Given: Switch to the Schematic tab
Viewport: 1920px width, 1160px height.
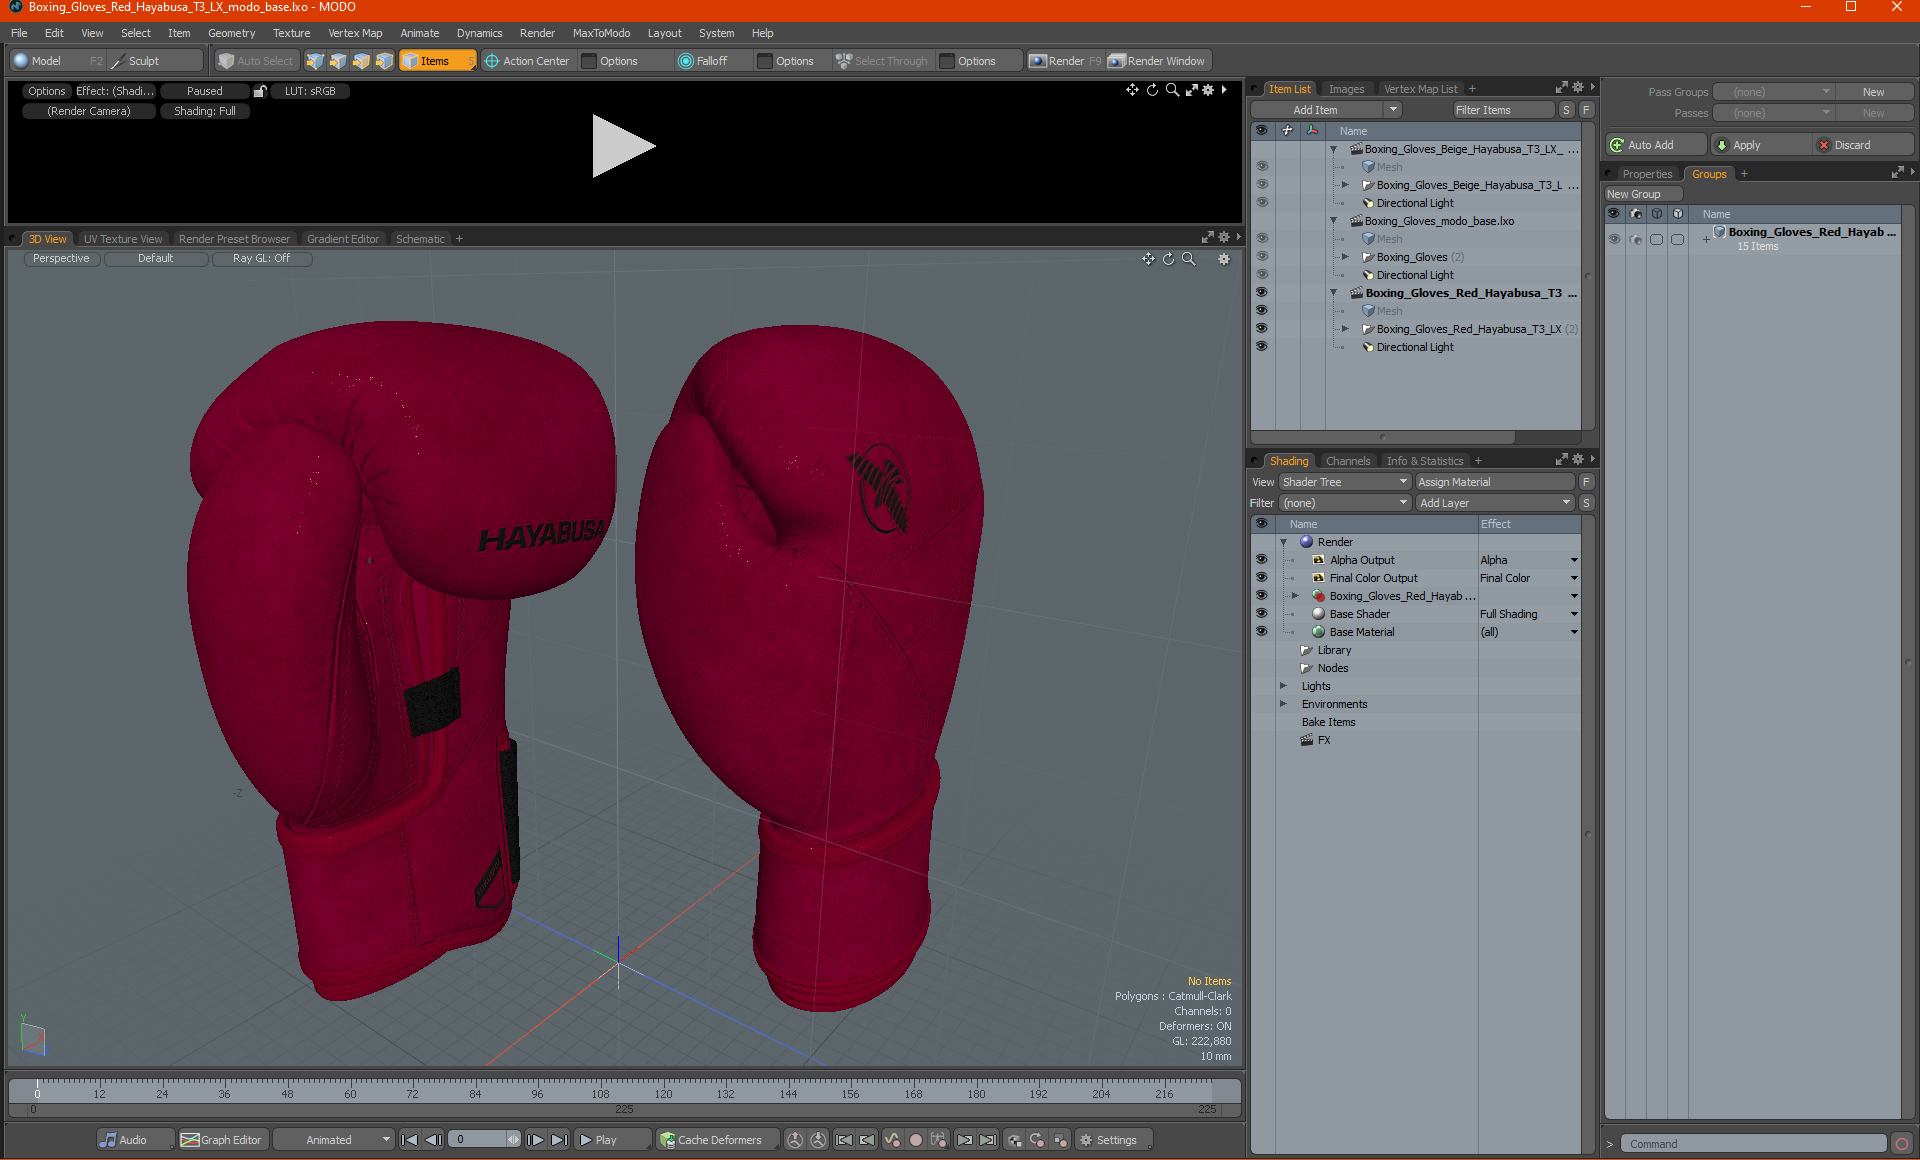Looking at the screenshot, I should 420,239.
